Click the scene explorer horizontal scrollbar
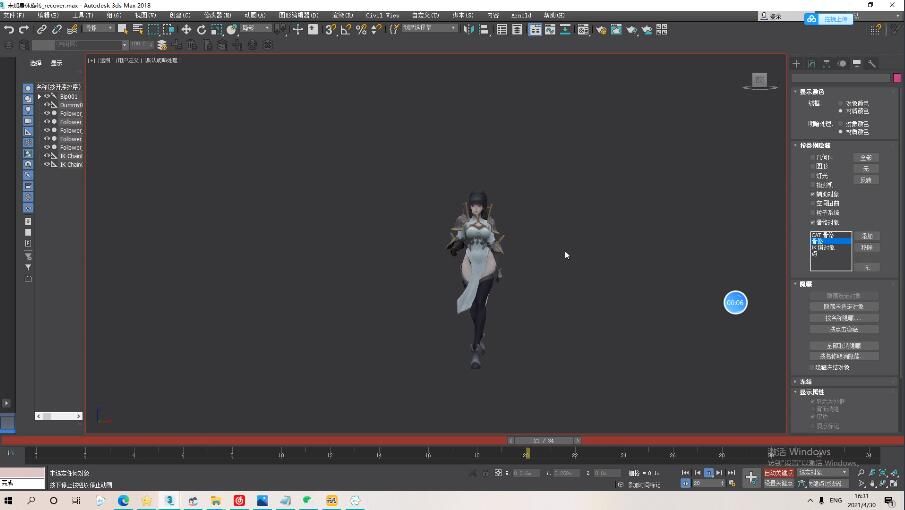905x510 pixels. (58, 416)
